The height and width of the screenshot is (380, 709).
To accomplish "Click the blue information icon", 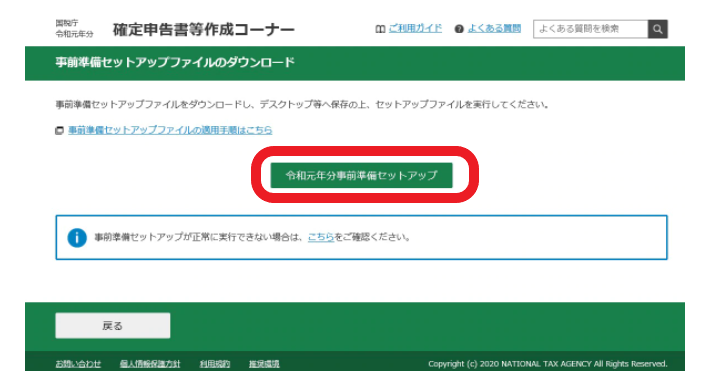I will click(x=77, y=238).
